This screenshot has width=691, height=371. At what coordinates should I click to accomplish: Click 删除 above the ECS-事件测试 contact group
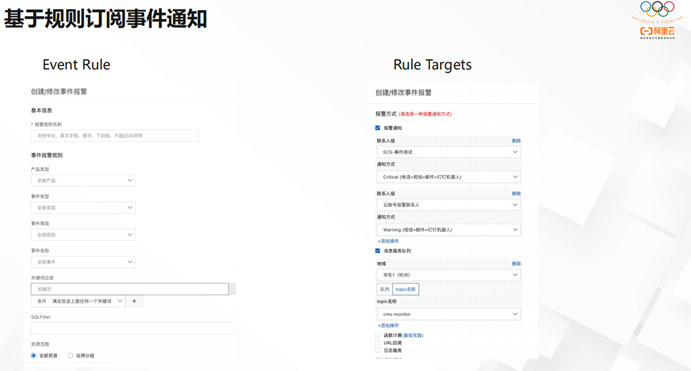point(516,141)
